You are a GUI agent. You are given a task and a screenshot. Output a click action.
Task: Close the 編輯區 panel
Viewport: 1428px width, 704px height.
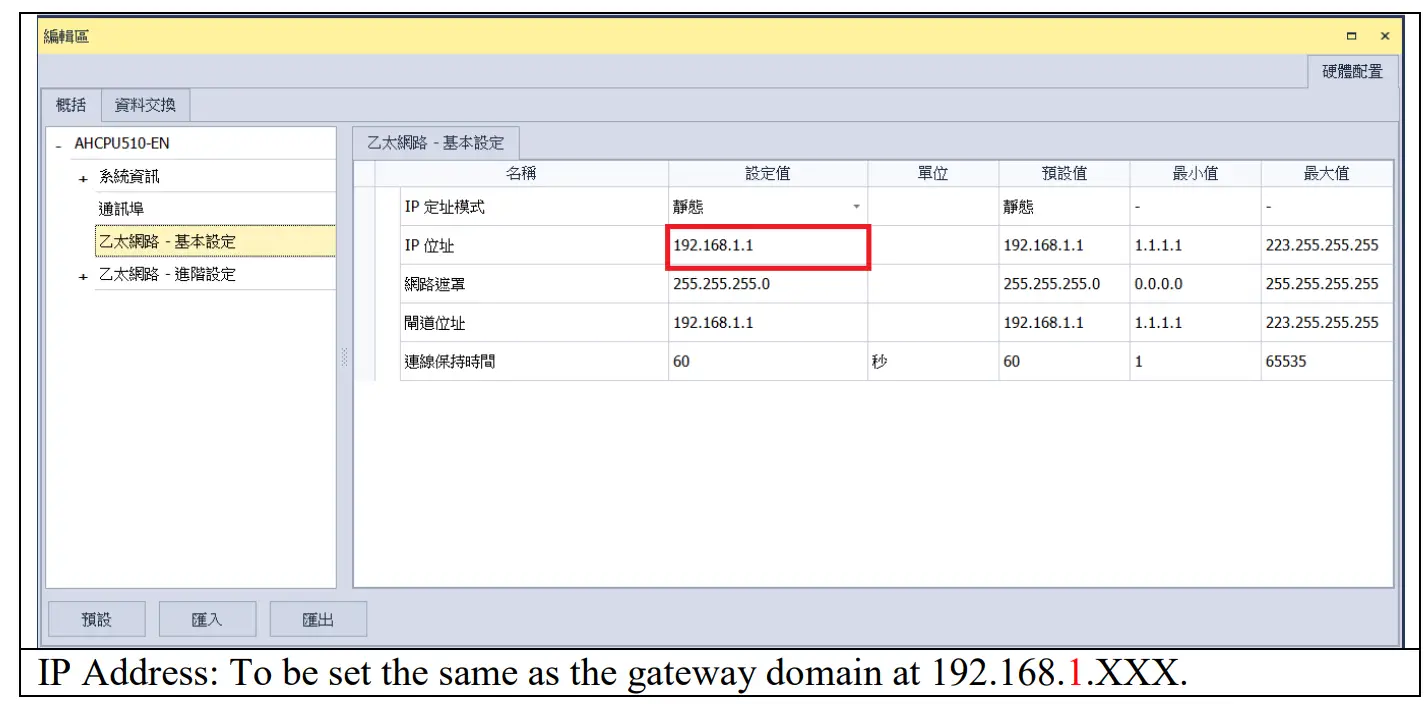click(x=1385, y=37)
